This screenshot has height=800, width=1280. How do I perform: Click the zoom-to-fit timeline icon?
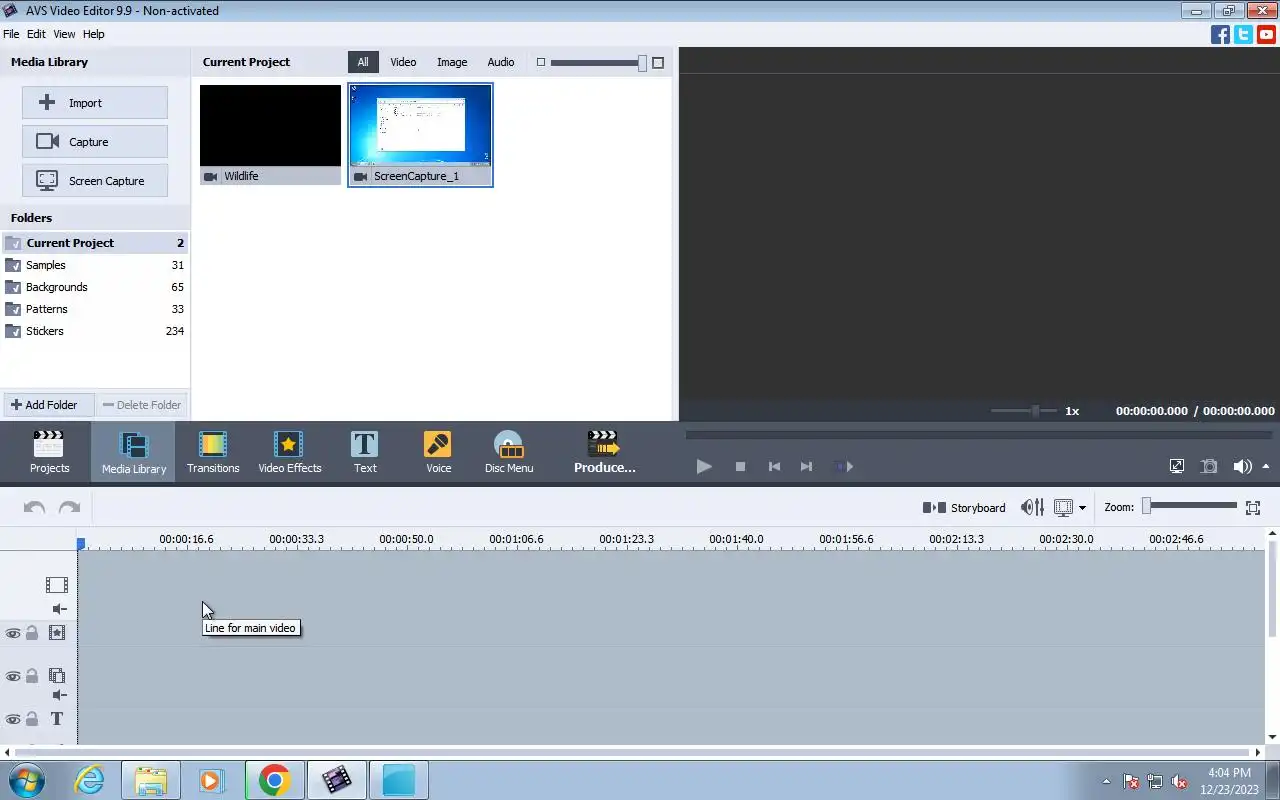(x=1252, y=508)
